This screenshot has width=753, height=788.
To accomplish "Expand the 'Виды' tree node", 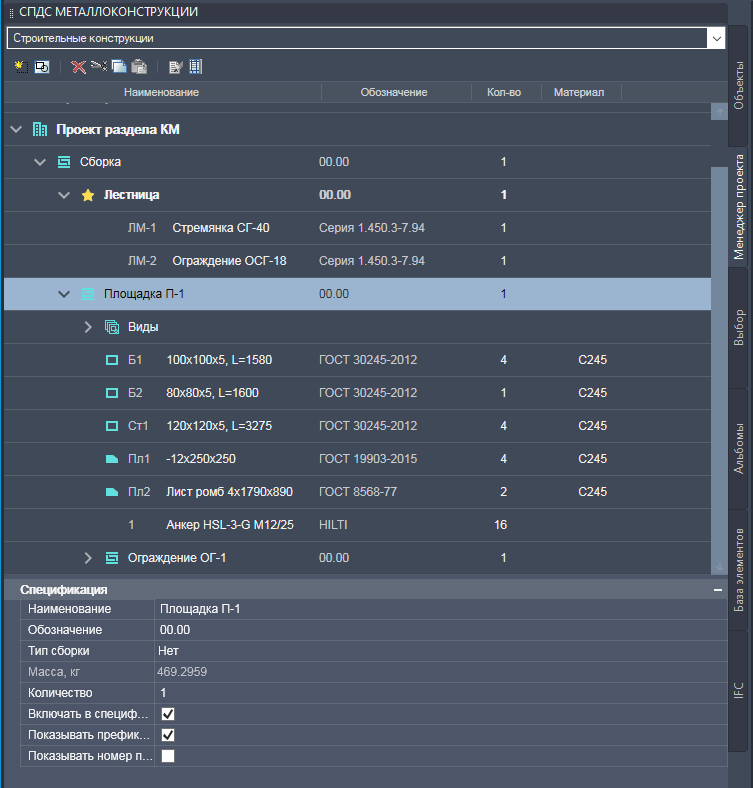I will click(87, 327).
